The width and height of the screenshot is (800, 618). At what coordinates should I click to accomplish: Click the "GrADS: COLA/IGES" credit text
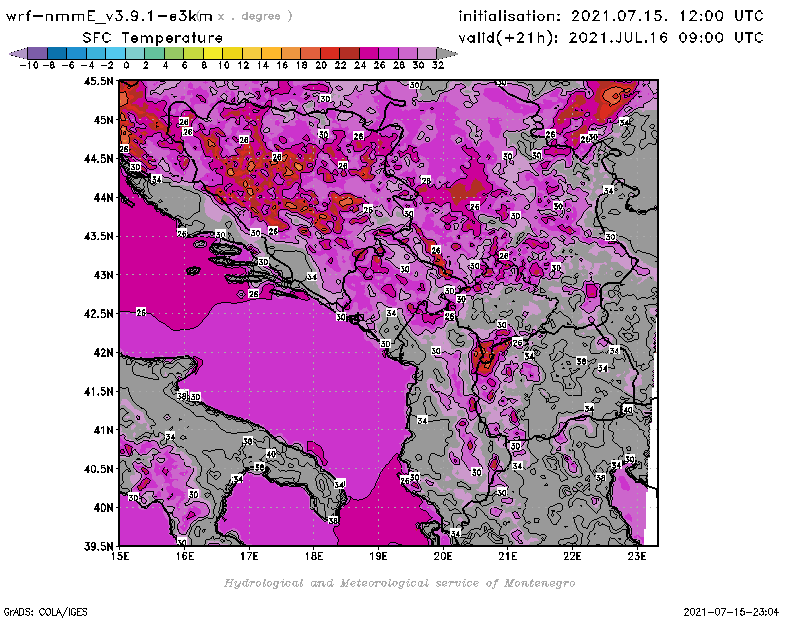pyautogui.click(x=45, y=611)
